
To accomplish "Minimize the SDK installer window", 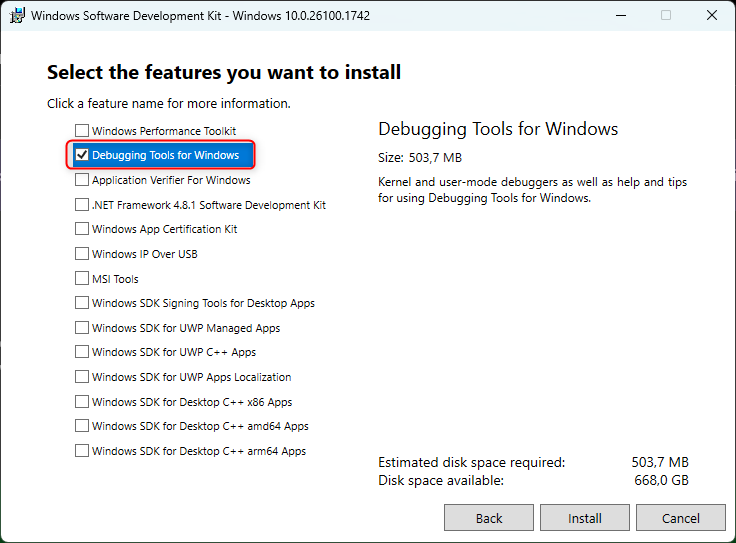I will (x=621, y=15).
